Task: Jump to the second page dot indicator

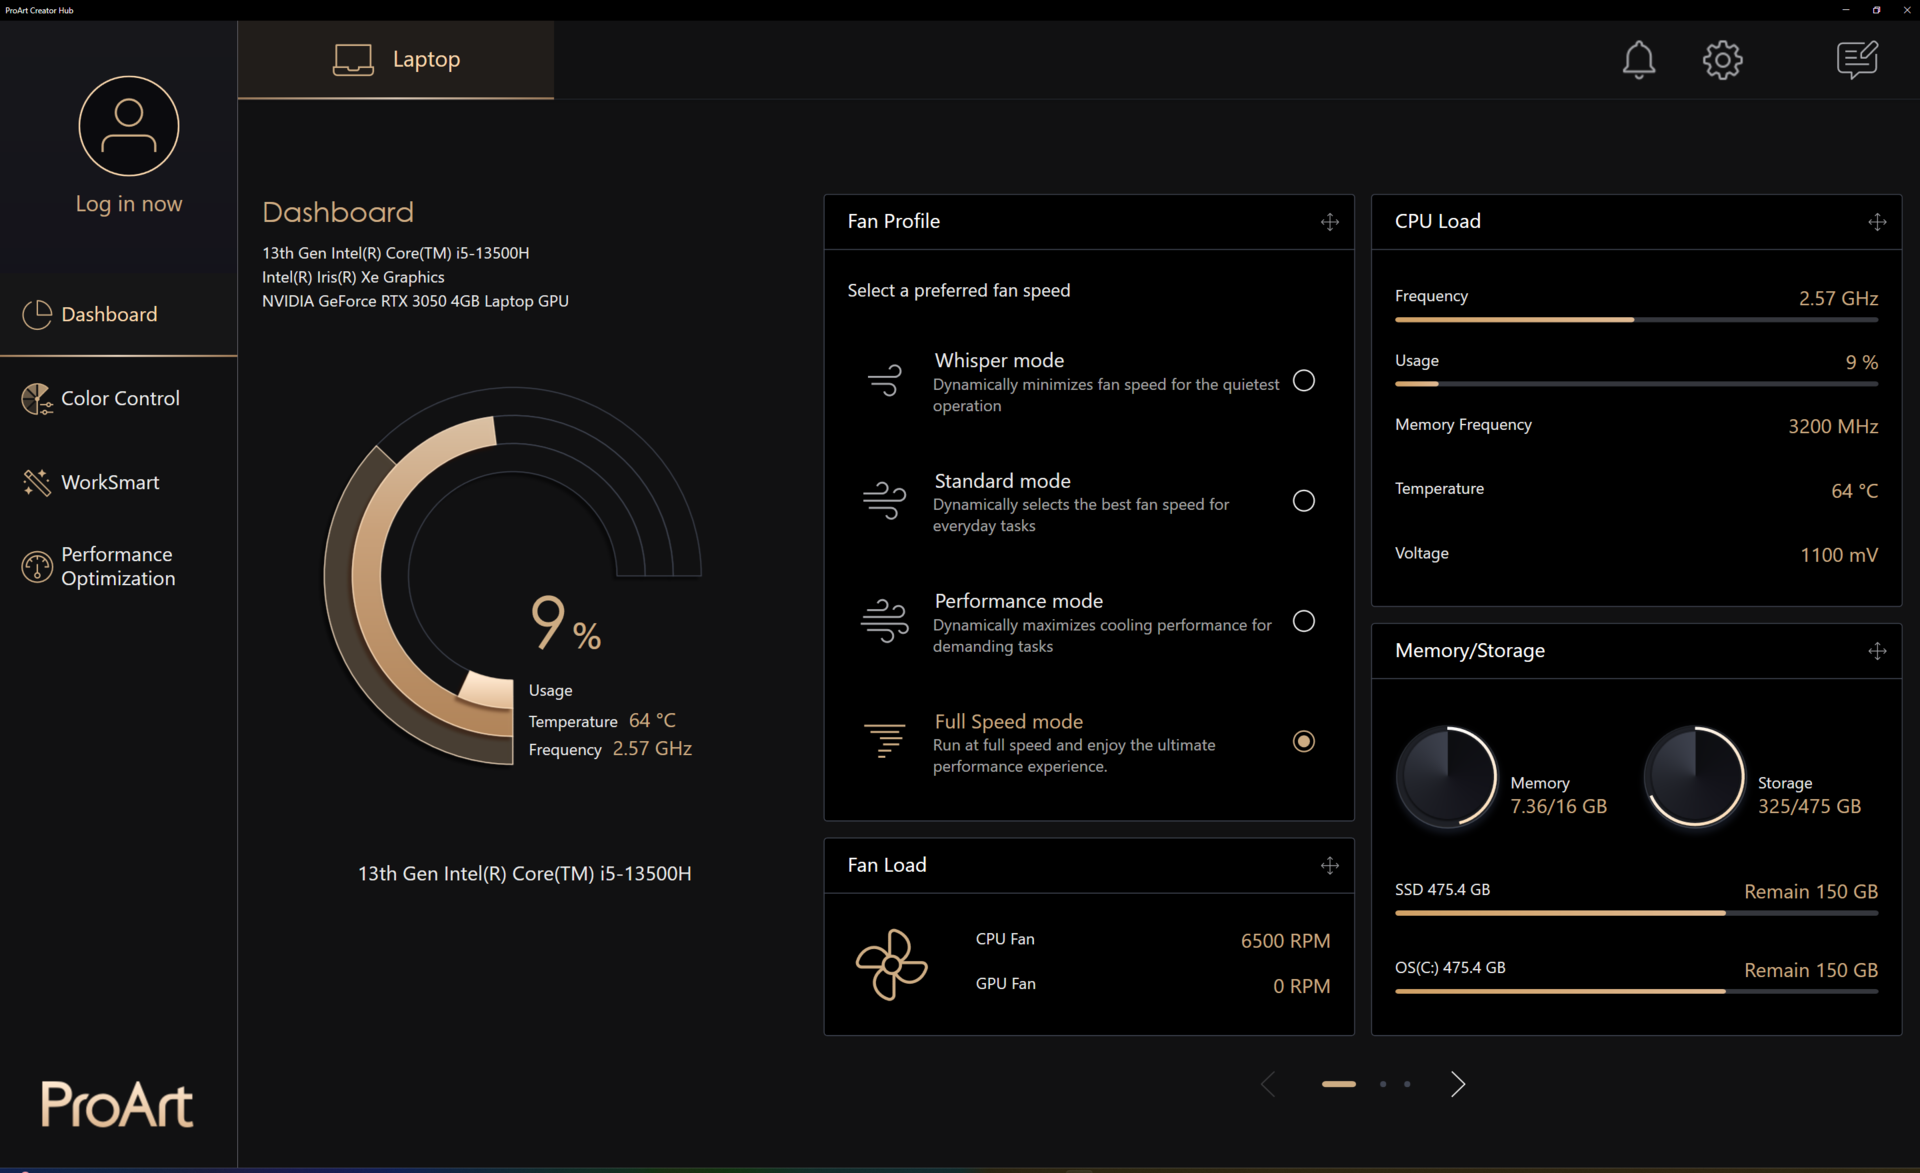Action: point(1383,1084)
